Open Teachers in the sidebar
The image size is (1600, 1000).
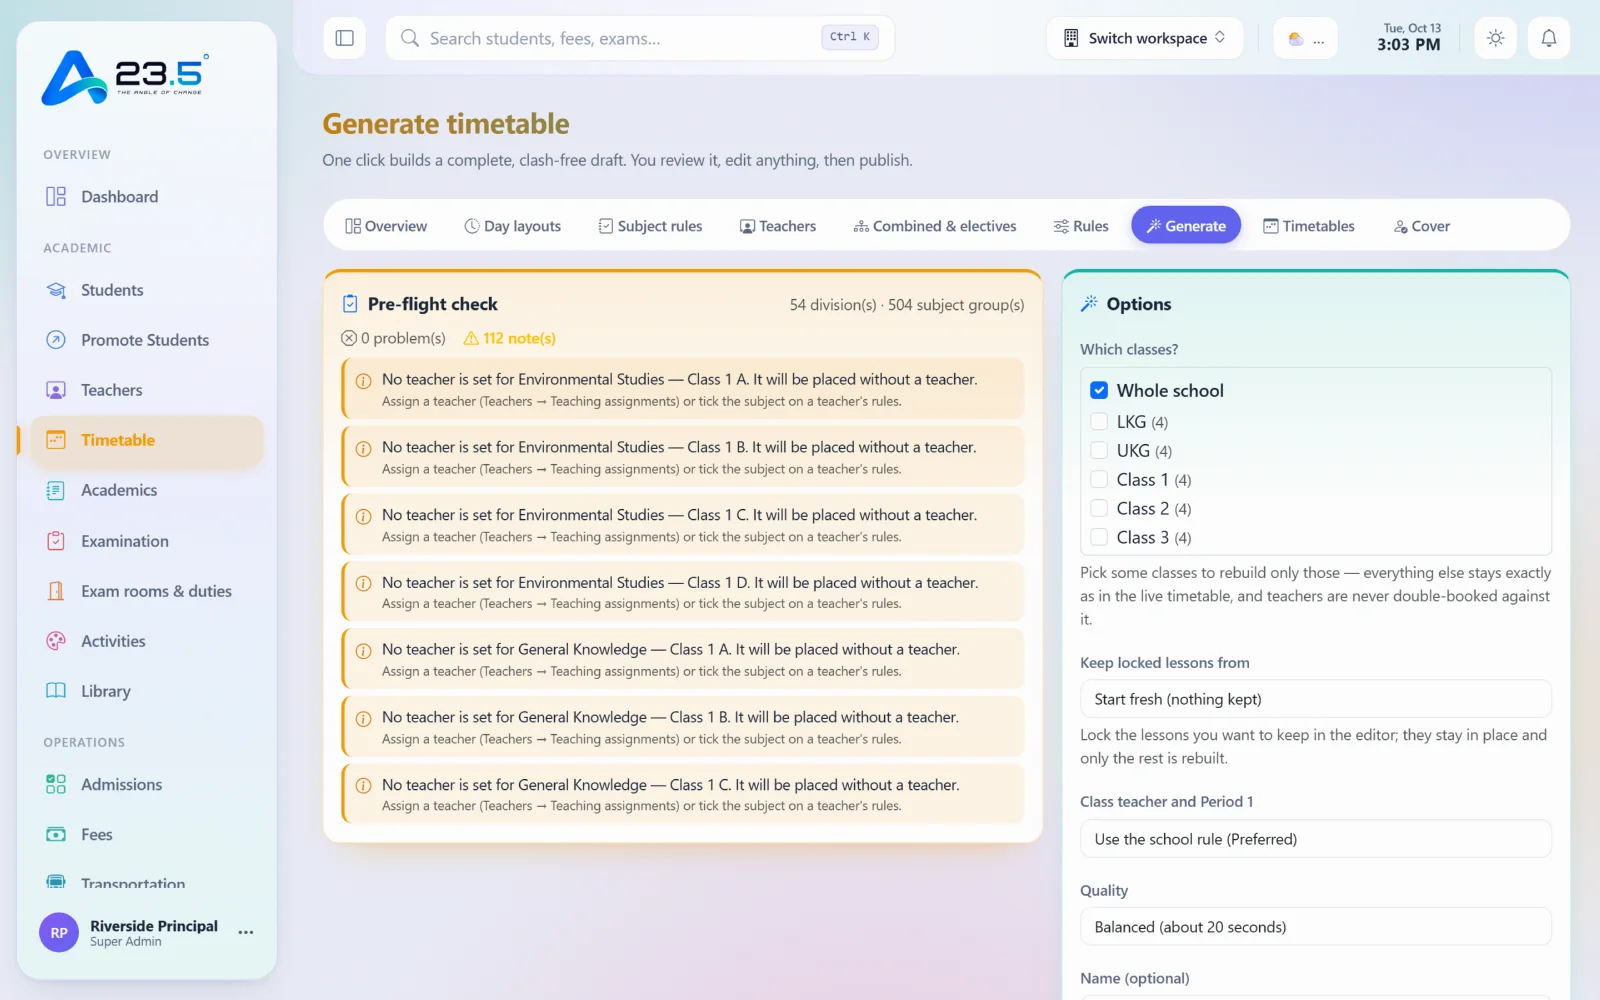146,390
